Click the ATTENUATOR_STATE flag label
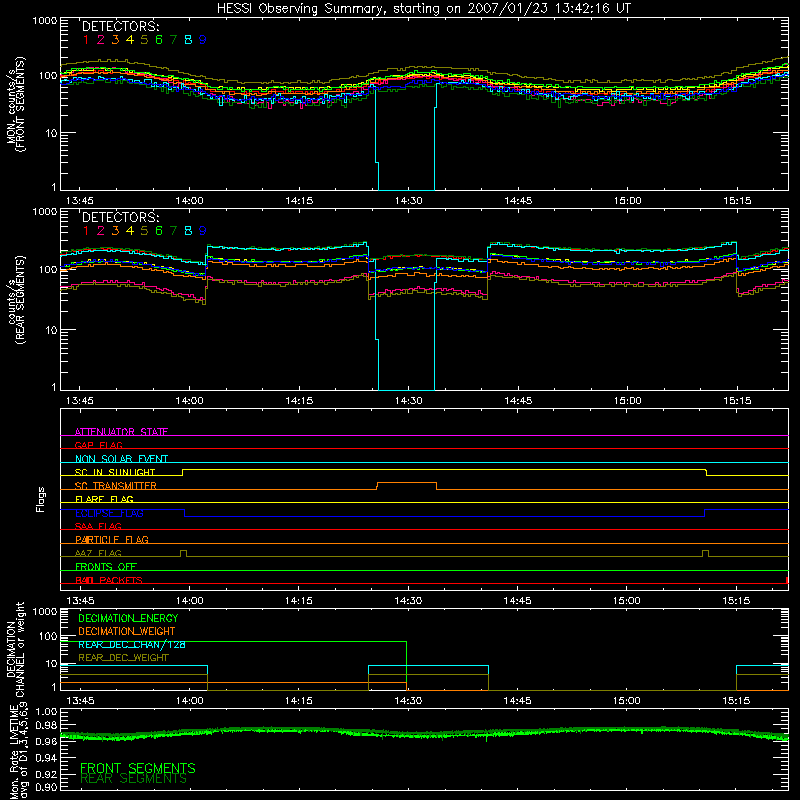Screen dimensions: 800x800 (121, 432)
